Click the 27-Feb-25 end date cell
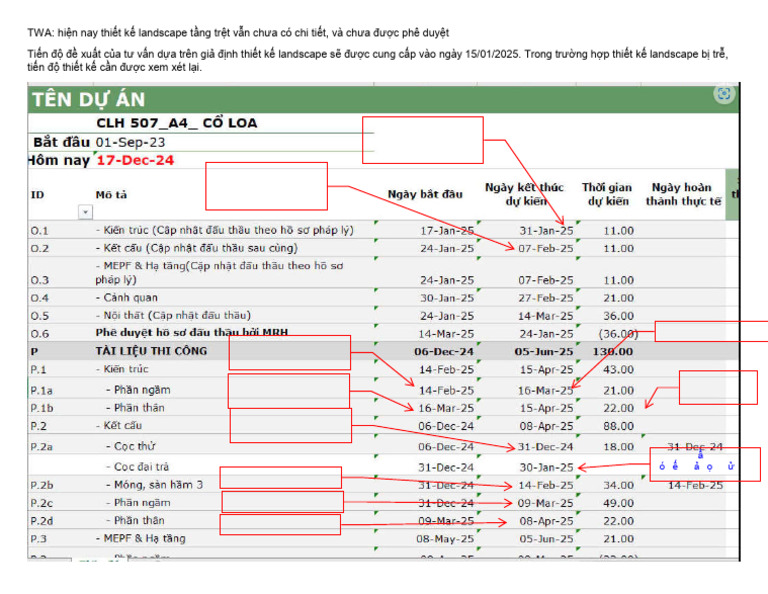Image resolution: width=768 pixels, height=594 pixels. pyautogui.click(x=546, y=298)
